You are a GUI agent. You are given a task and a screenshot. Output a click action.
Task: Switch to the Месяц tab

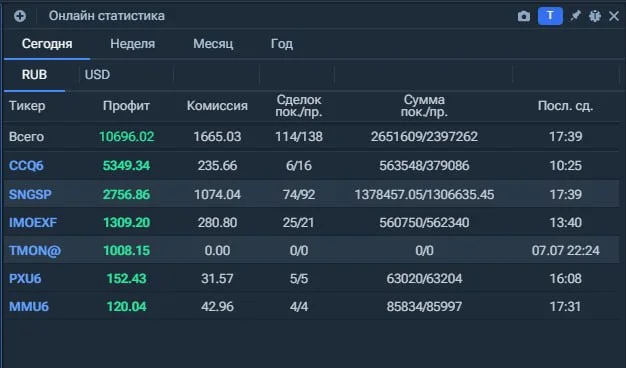click(x=213, y=44)
